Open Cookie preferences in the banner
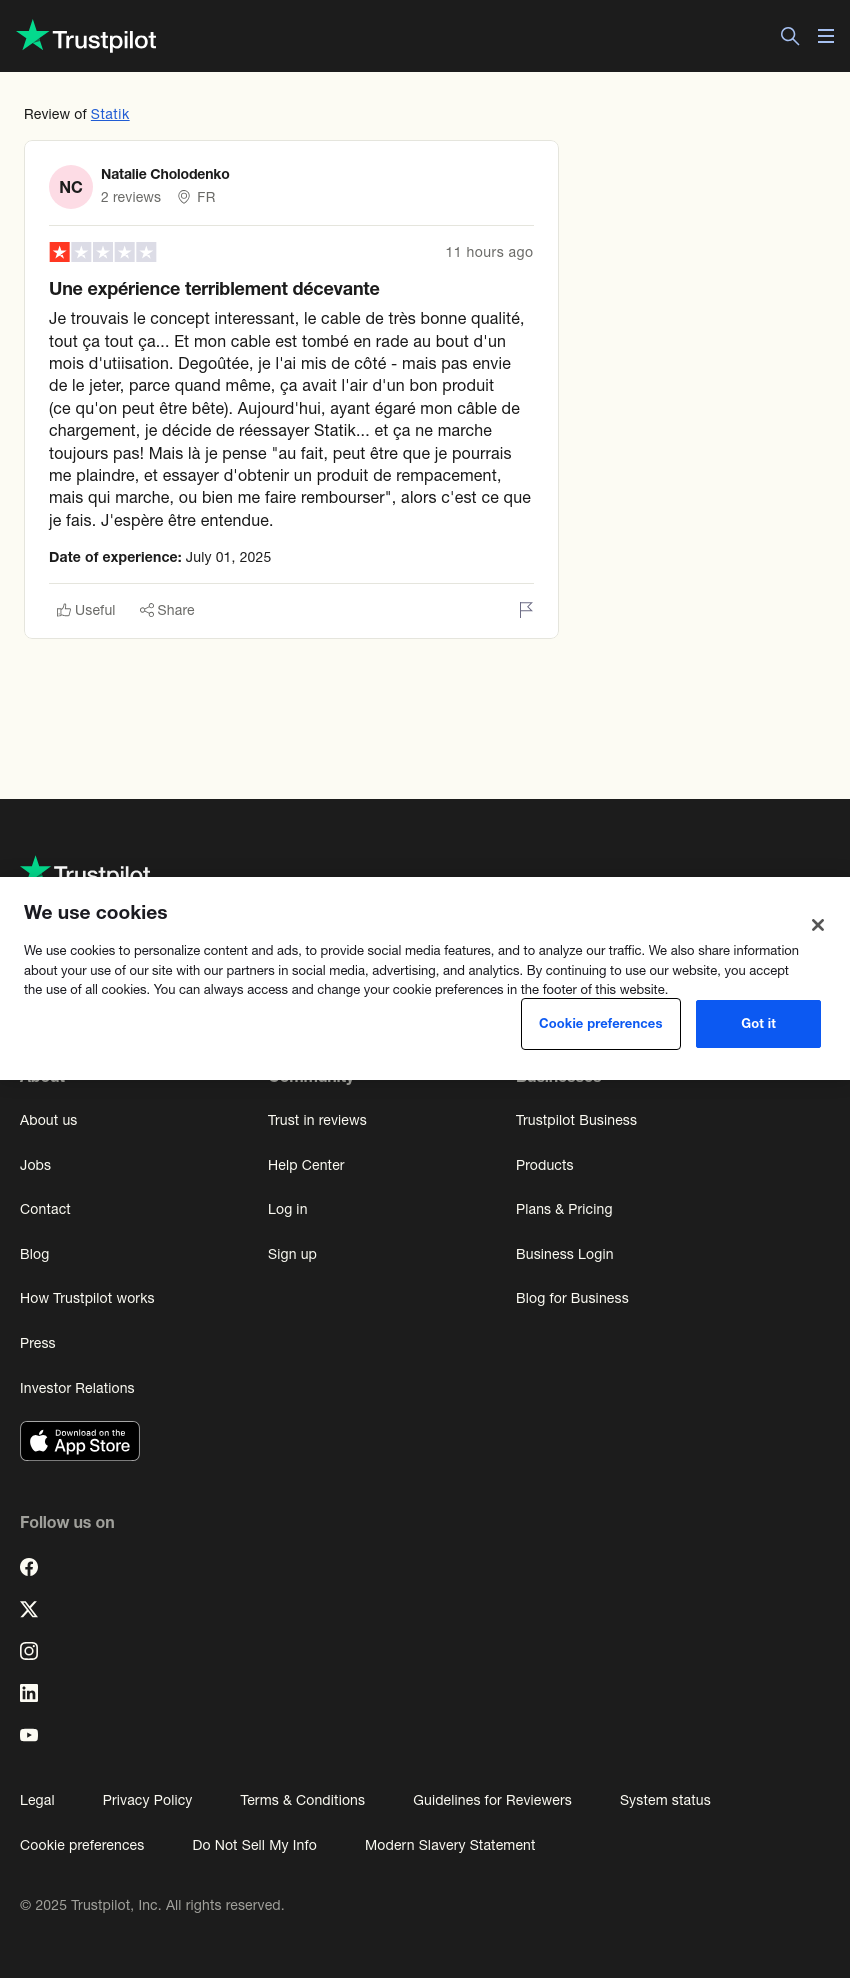The width and height of the screenshot is (850, 1978). [x=601, y=1024]
